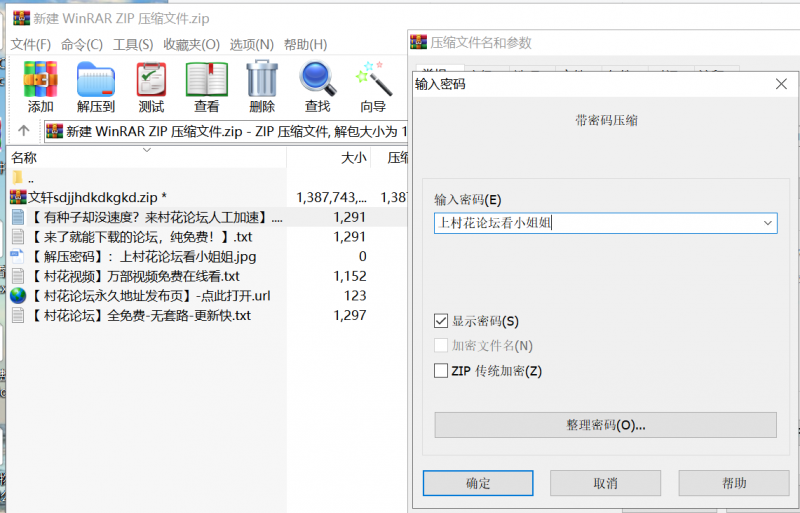Enable ZIP legacy encryption (ZIP 传统加密) checkbox
The width and height of the screenshot is (800, 513).
pyautogui.click(x=441, y=371)
